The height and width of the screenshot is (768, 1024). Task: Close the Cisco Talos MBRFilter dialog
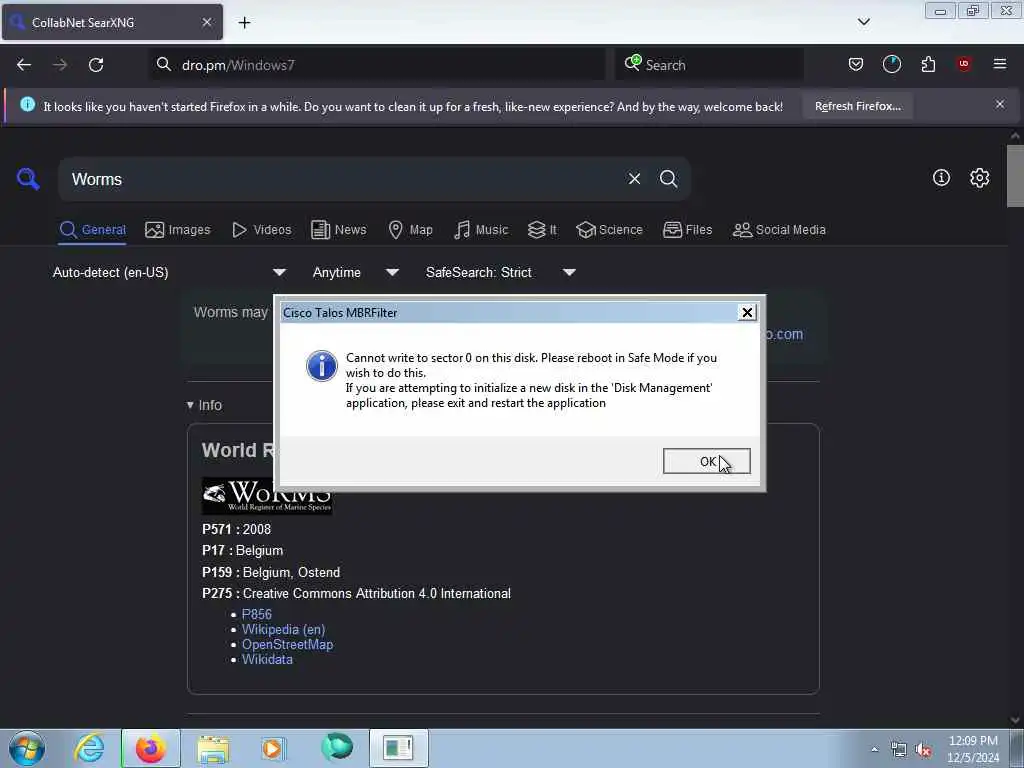(x=747, y=313)
